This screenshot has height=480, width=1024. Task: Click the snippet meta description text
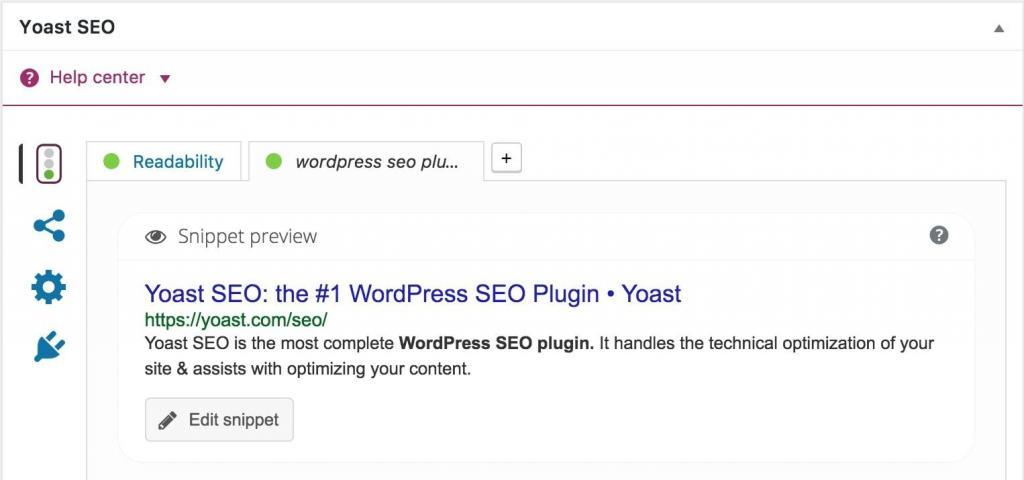pos(538,356)
